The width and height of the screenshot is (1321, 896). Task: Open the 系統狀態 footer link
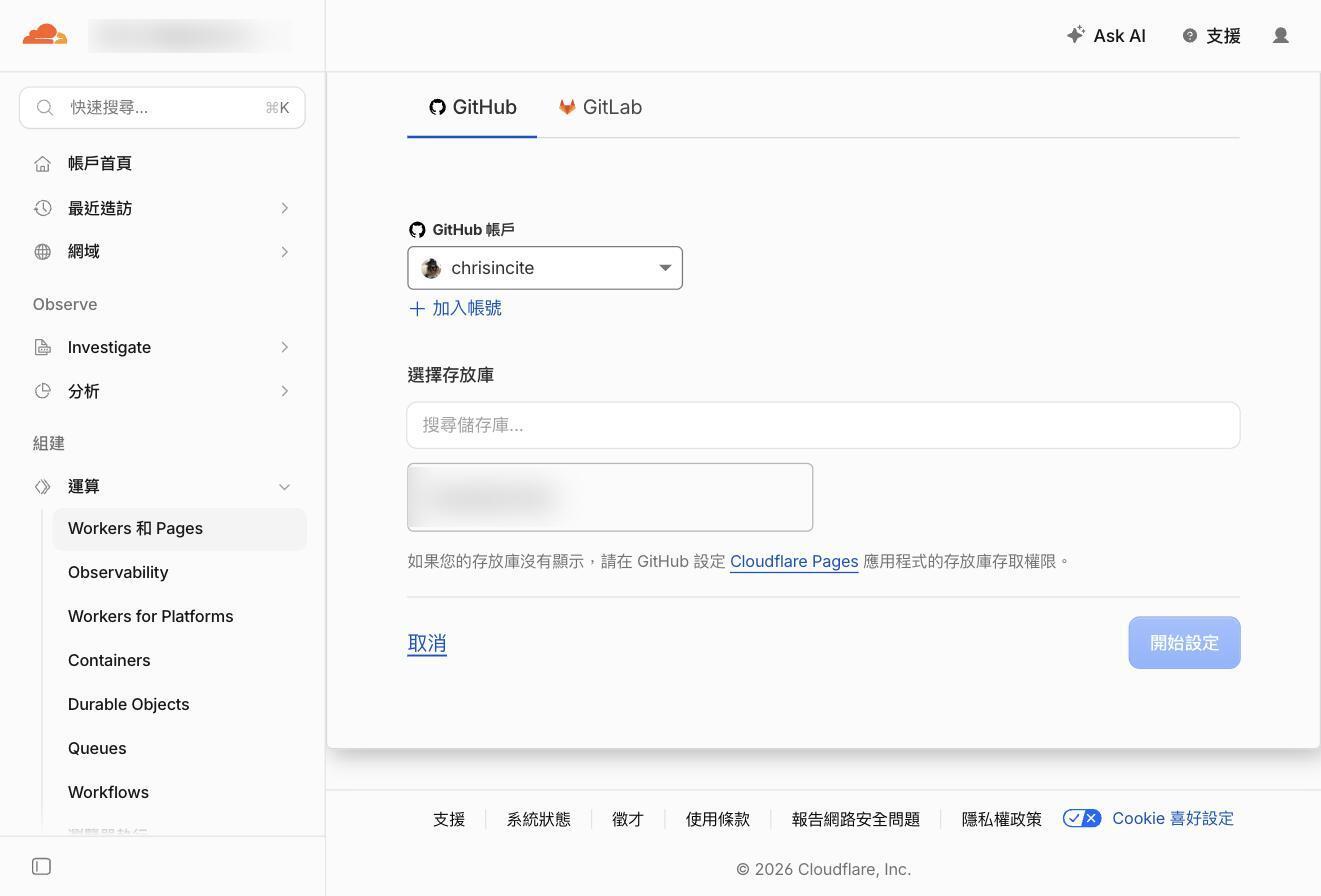538,819
